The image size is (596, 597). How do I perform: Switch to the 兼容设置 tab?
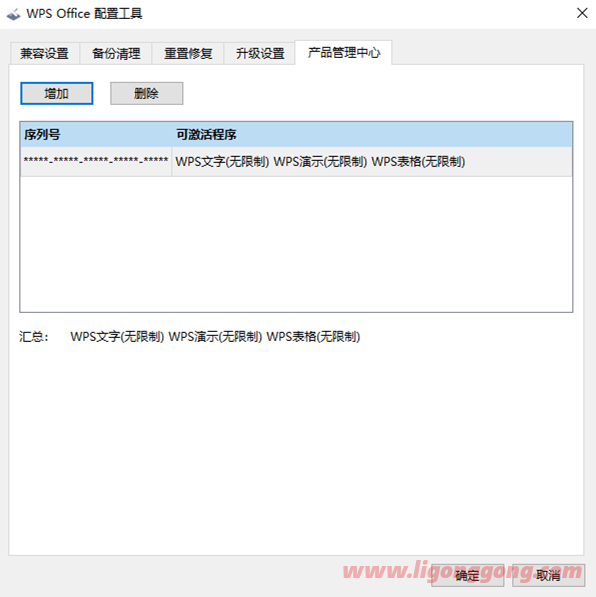coord(45,53)
